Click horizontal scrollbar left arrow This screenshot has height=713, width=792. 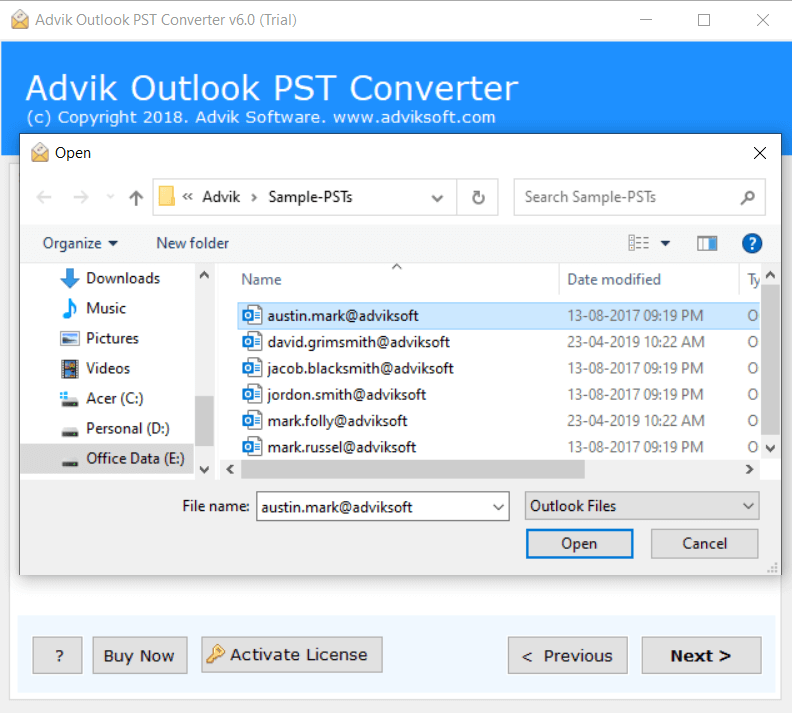(x=230, y=470)
